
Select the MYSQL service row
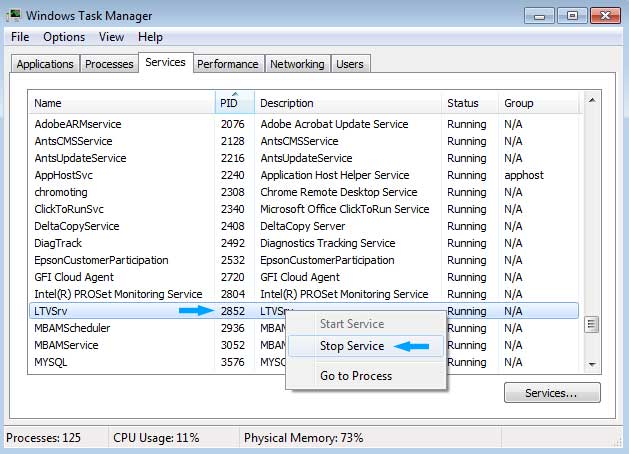[x=304, y=362]
